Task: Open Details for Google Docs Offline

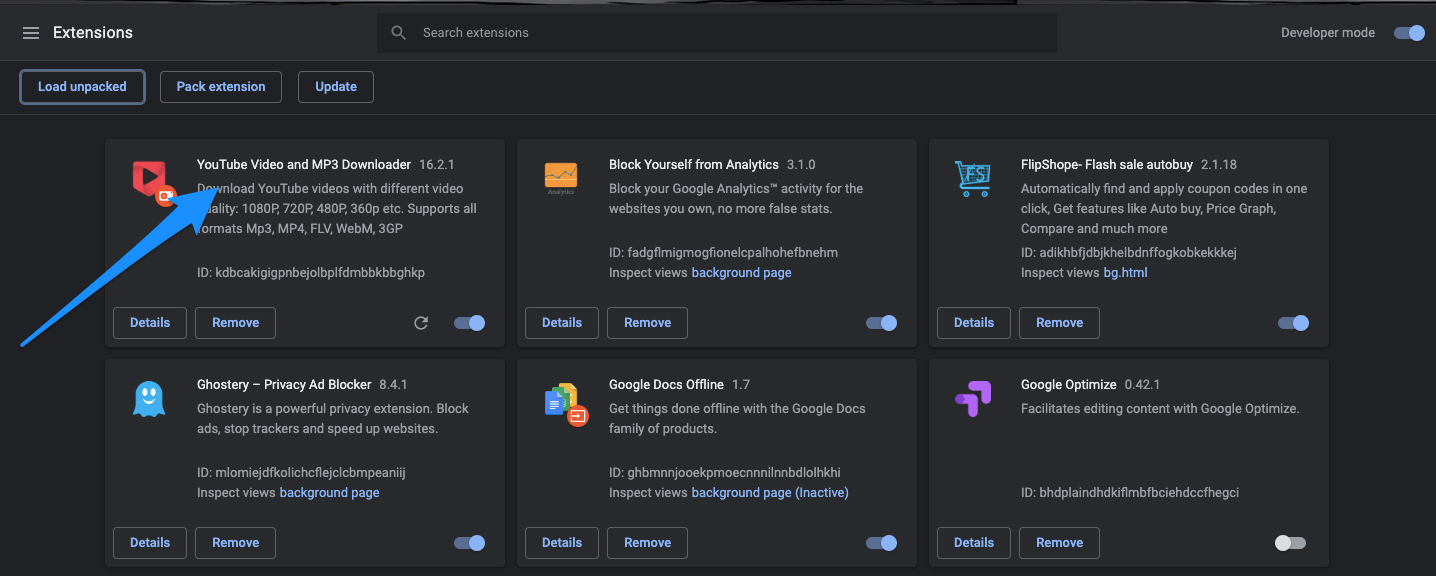Action: [562, 543]
